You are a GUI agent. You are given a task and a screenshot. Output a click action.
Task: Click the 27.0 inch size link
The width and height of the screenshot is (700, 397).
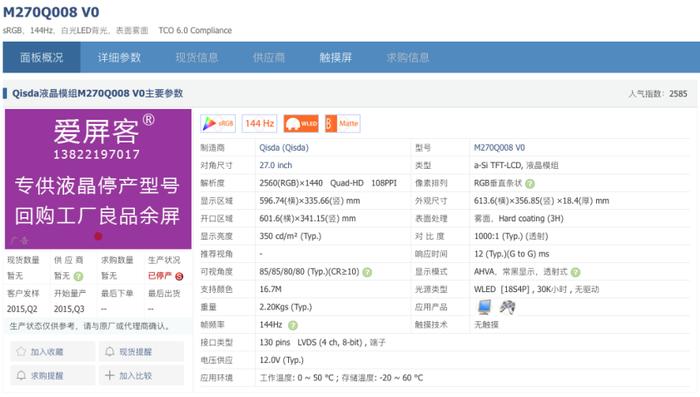tap(275, 165)
